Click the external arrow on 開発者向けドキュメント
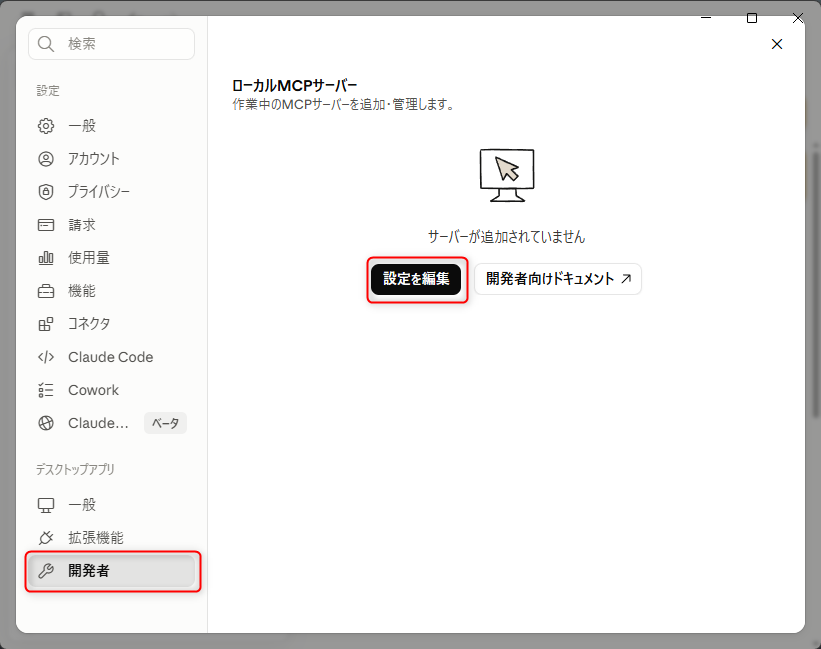The height and width of the screenshot is (649, 821). click(x=626, y=279)
